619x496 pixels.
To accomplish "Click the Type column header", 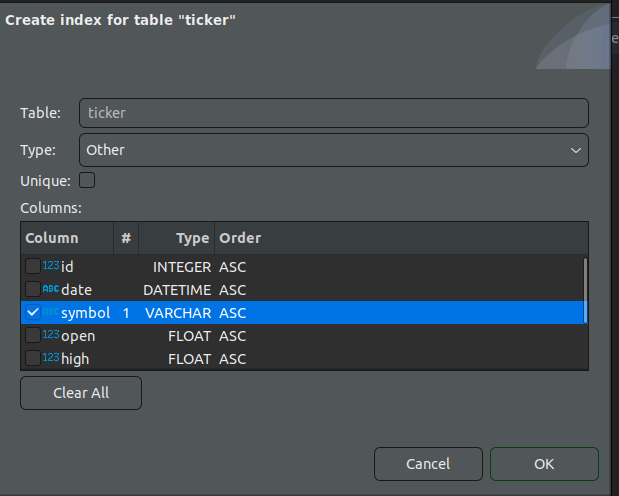I will coord(176,238).
